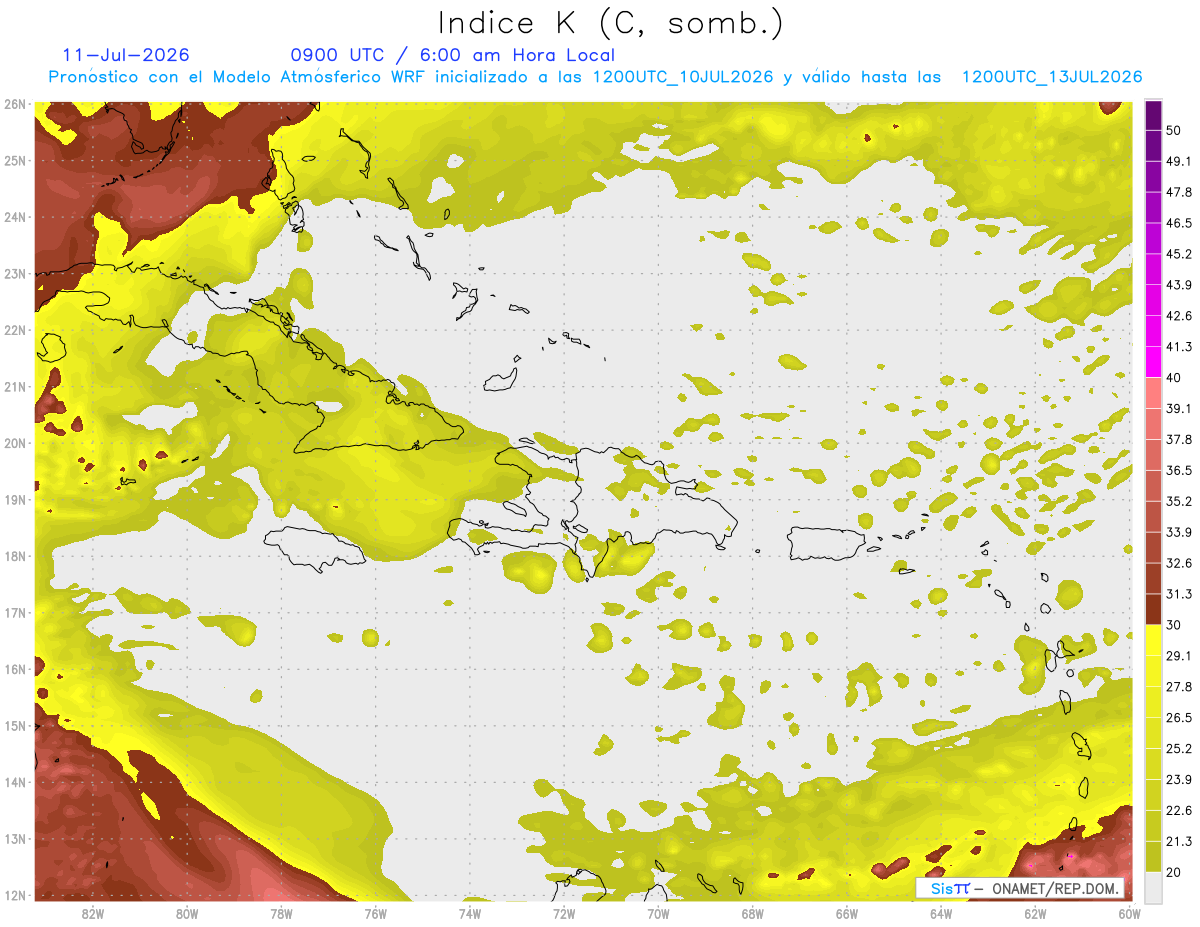Click the colorbar value "21.3"
Screen dimensions: 1200x927
point(1178,841)
